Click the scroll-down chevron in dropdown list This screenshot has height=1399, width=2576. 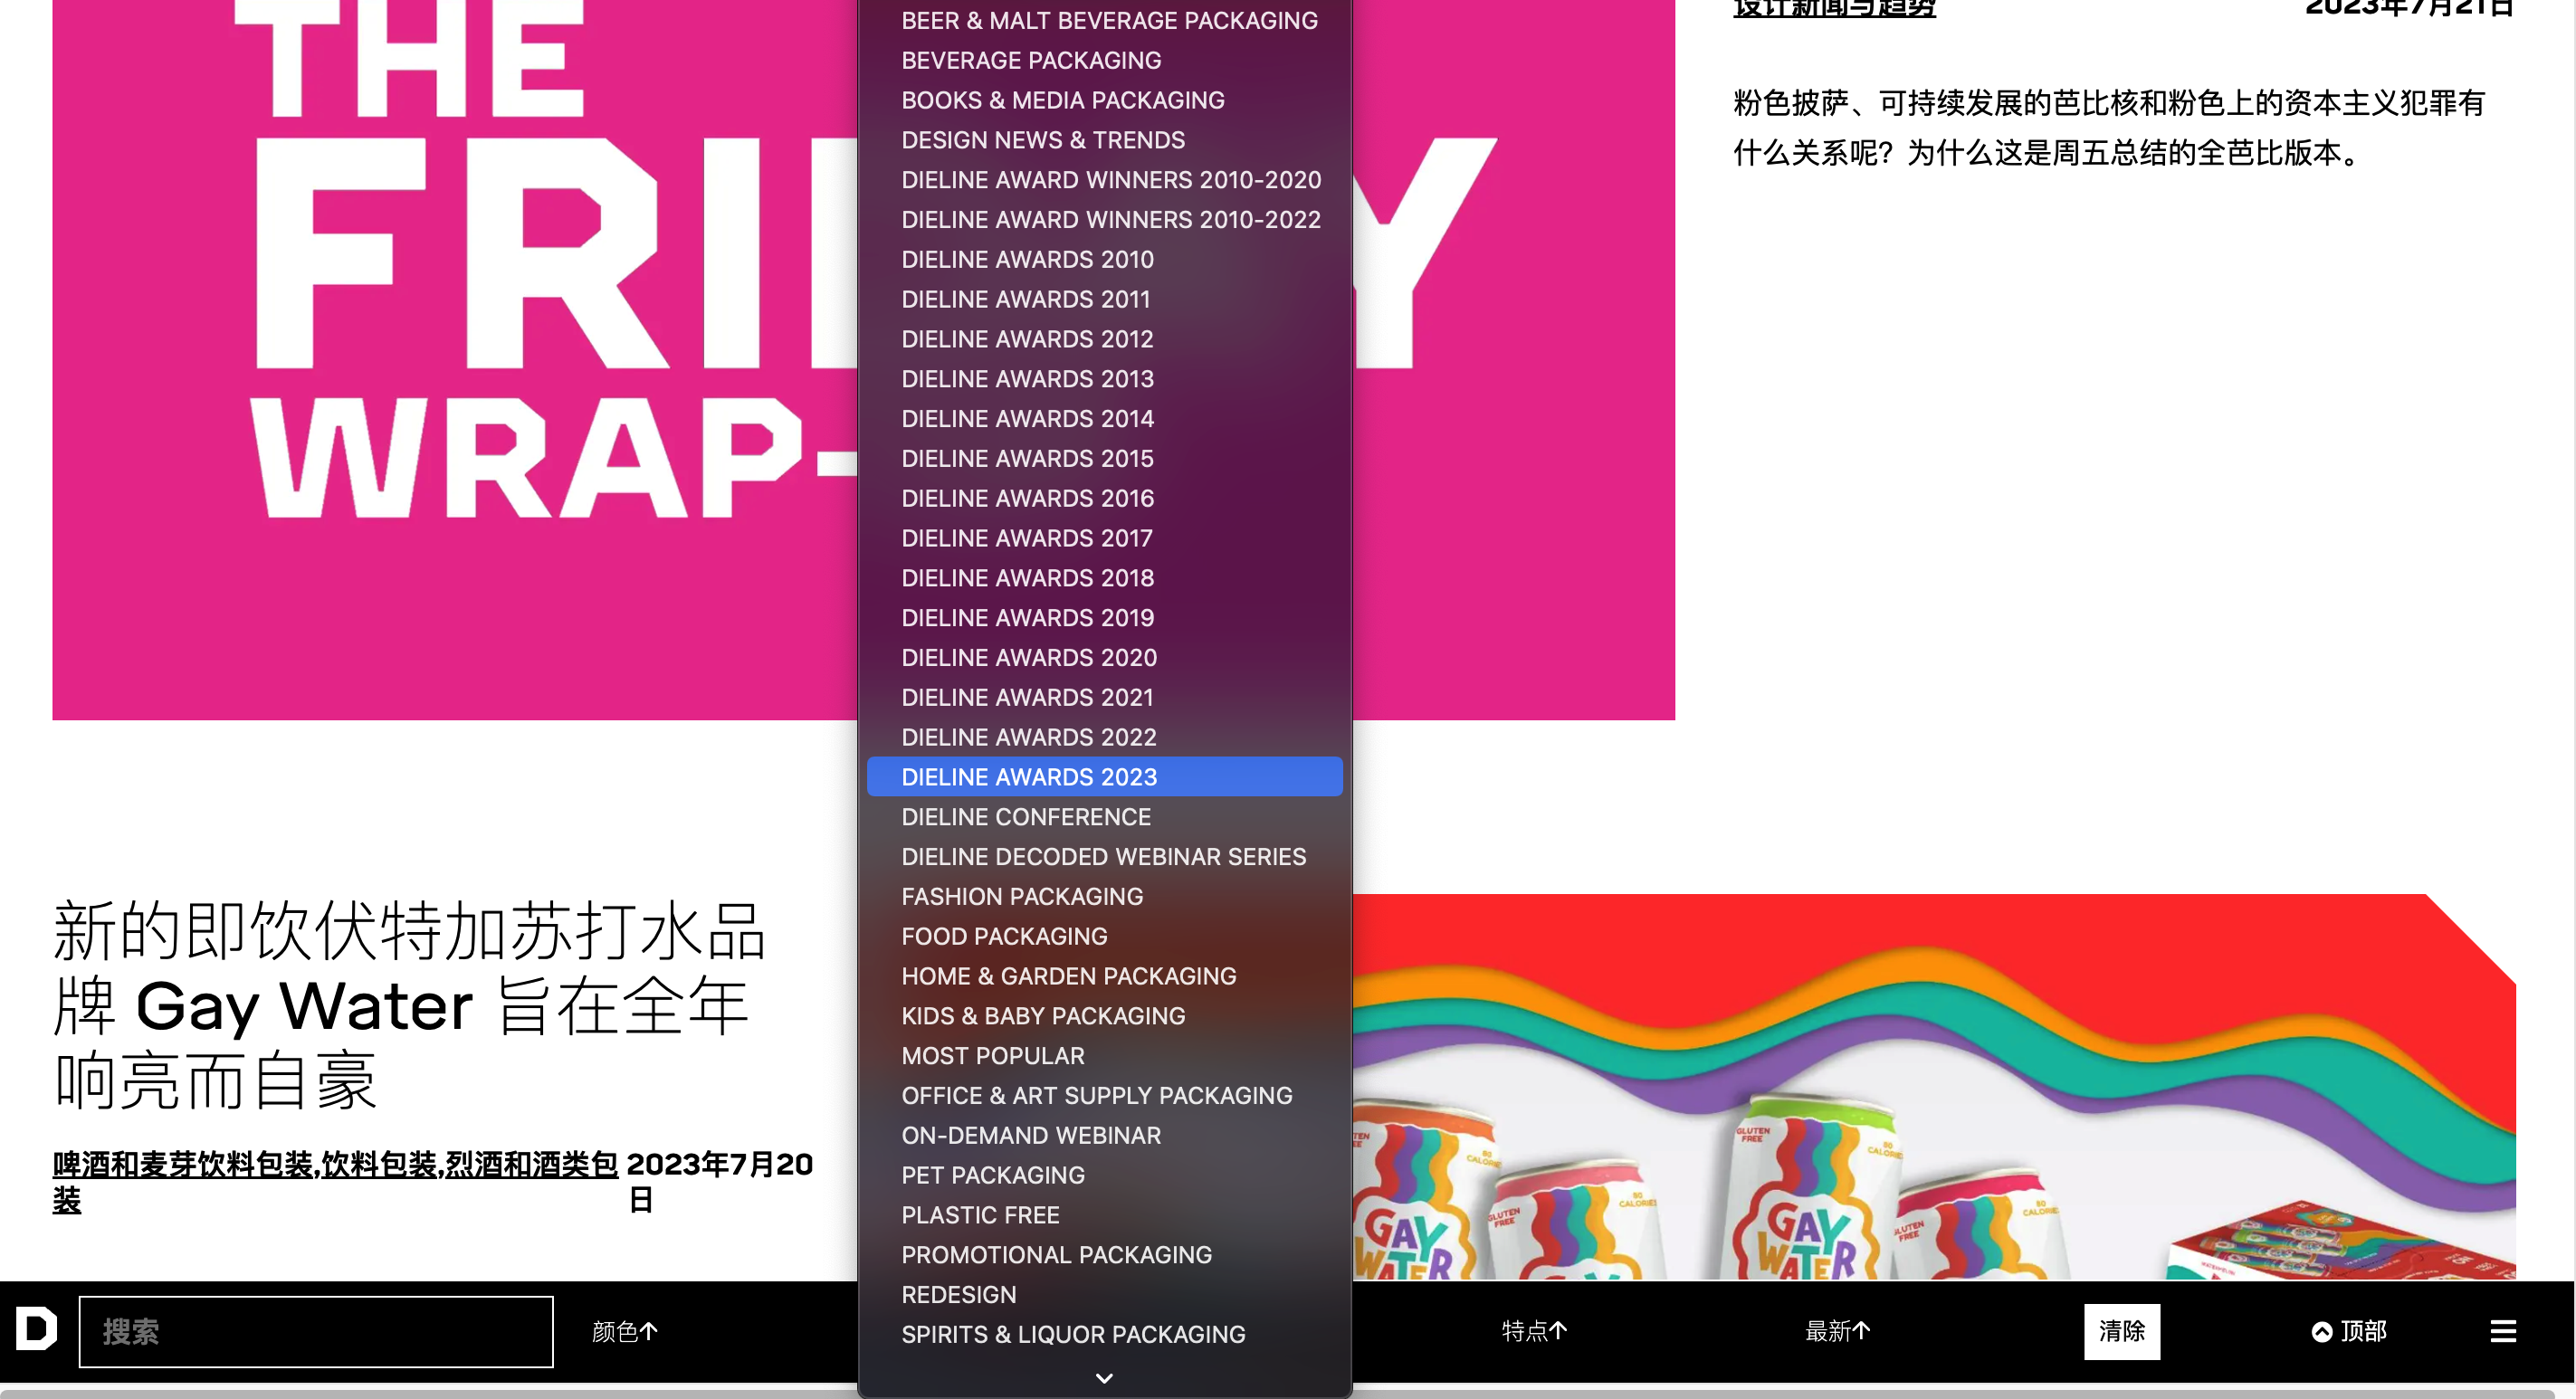click(1104, 1378)
